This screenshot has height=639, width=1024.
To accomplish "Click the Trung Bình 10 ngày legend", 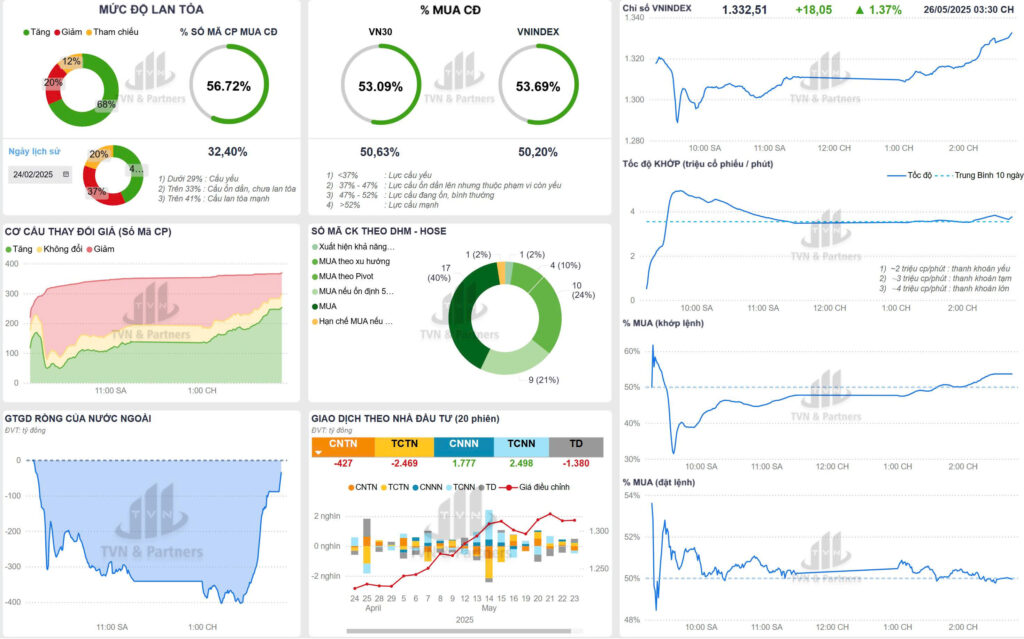I will click(x=939, y=174).
